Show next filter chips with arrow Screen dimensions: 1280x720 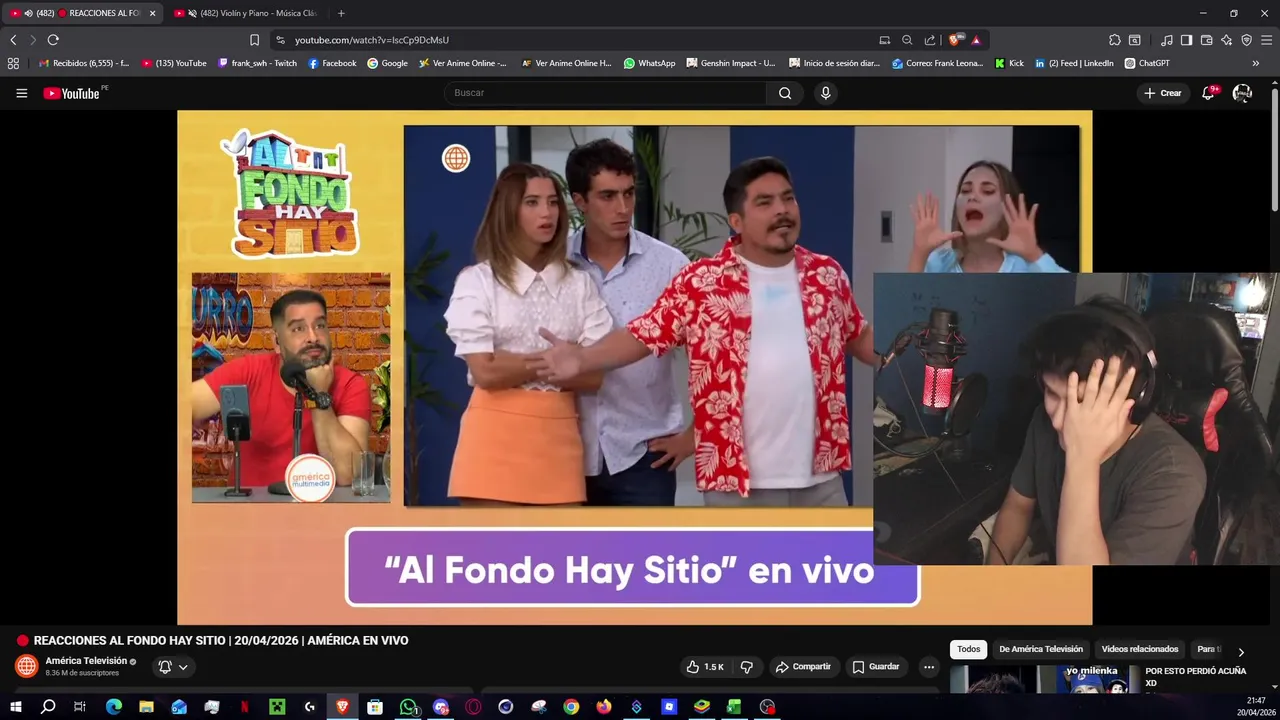pos(1241,651)
